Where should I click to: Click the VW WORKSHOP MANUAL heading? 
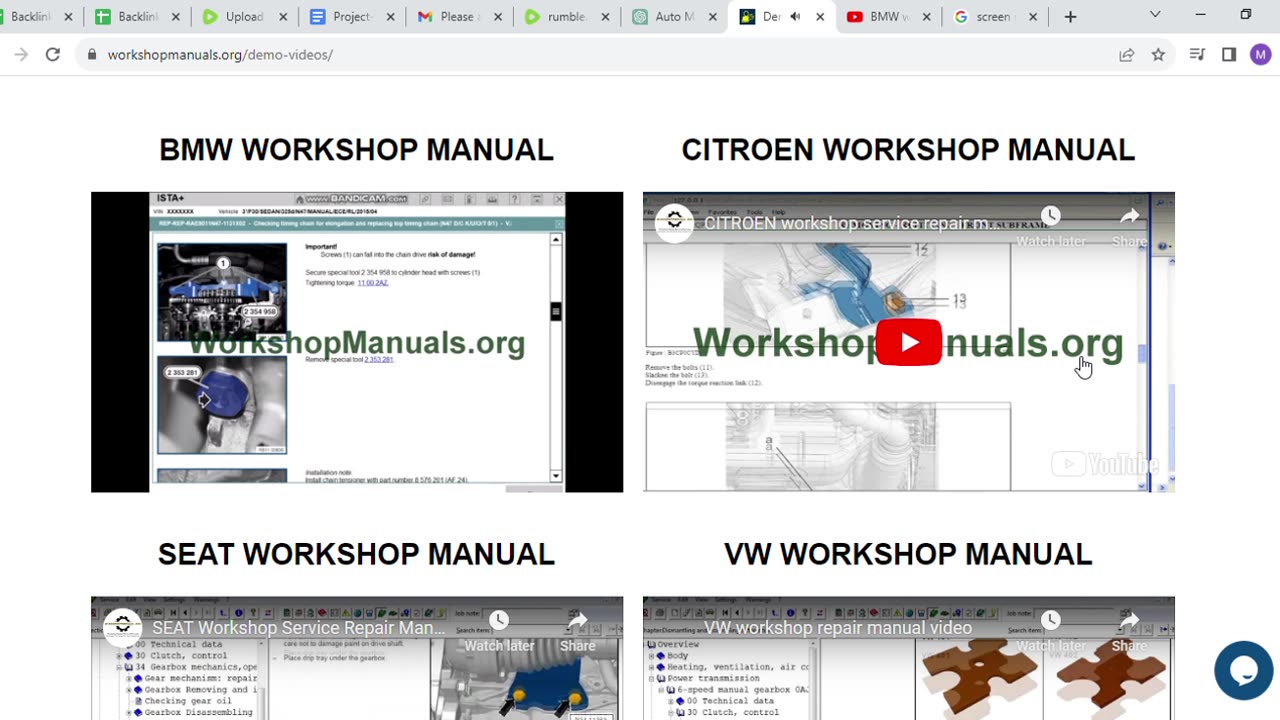[908, 554]
